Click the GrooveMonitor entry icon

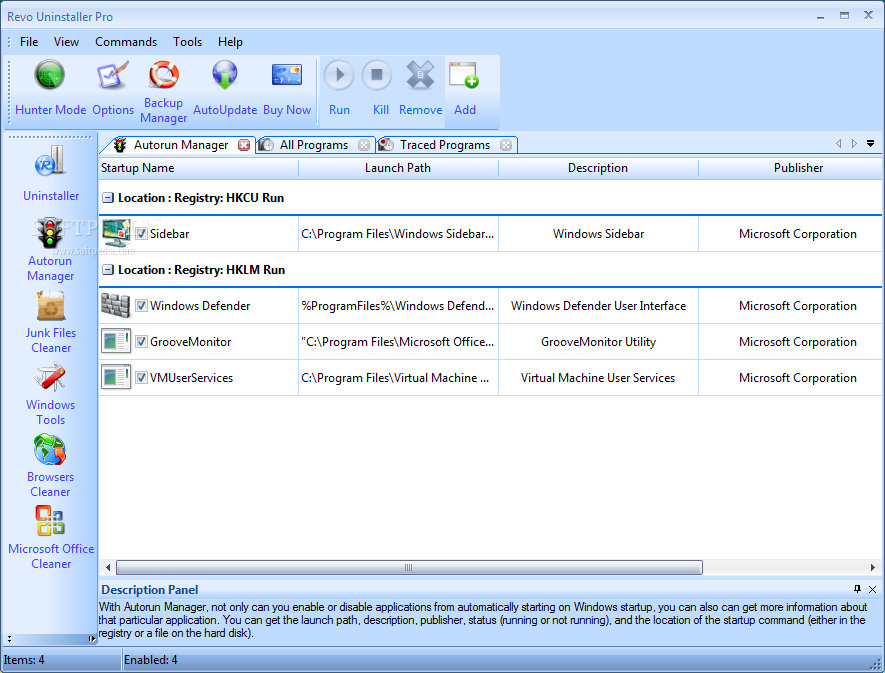pos(116,342)
